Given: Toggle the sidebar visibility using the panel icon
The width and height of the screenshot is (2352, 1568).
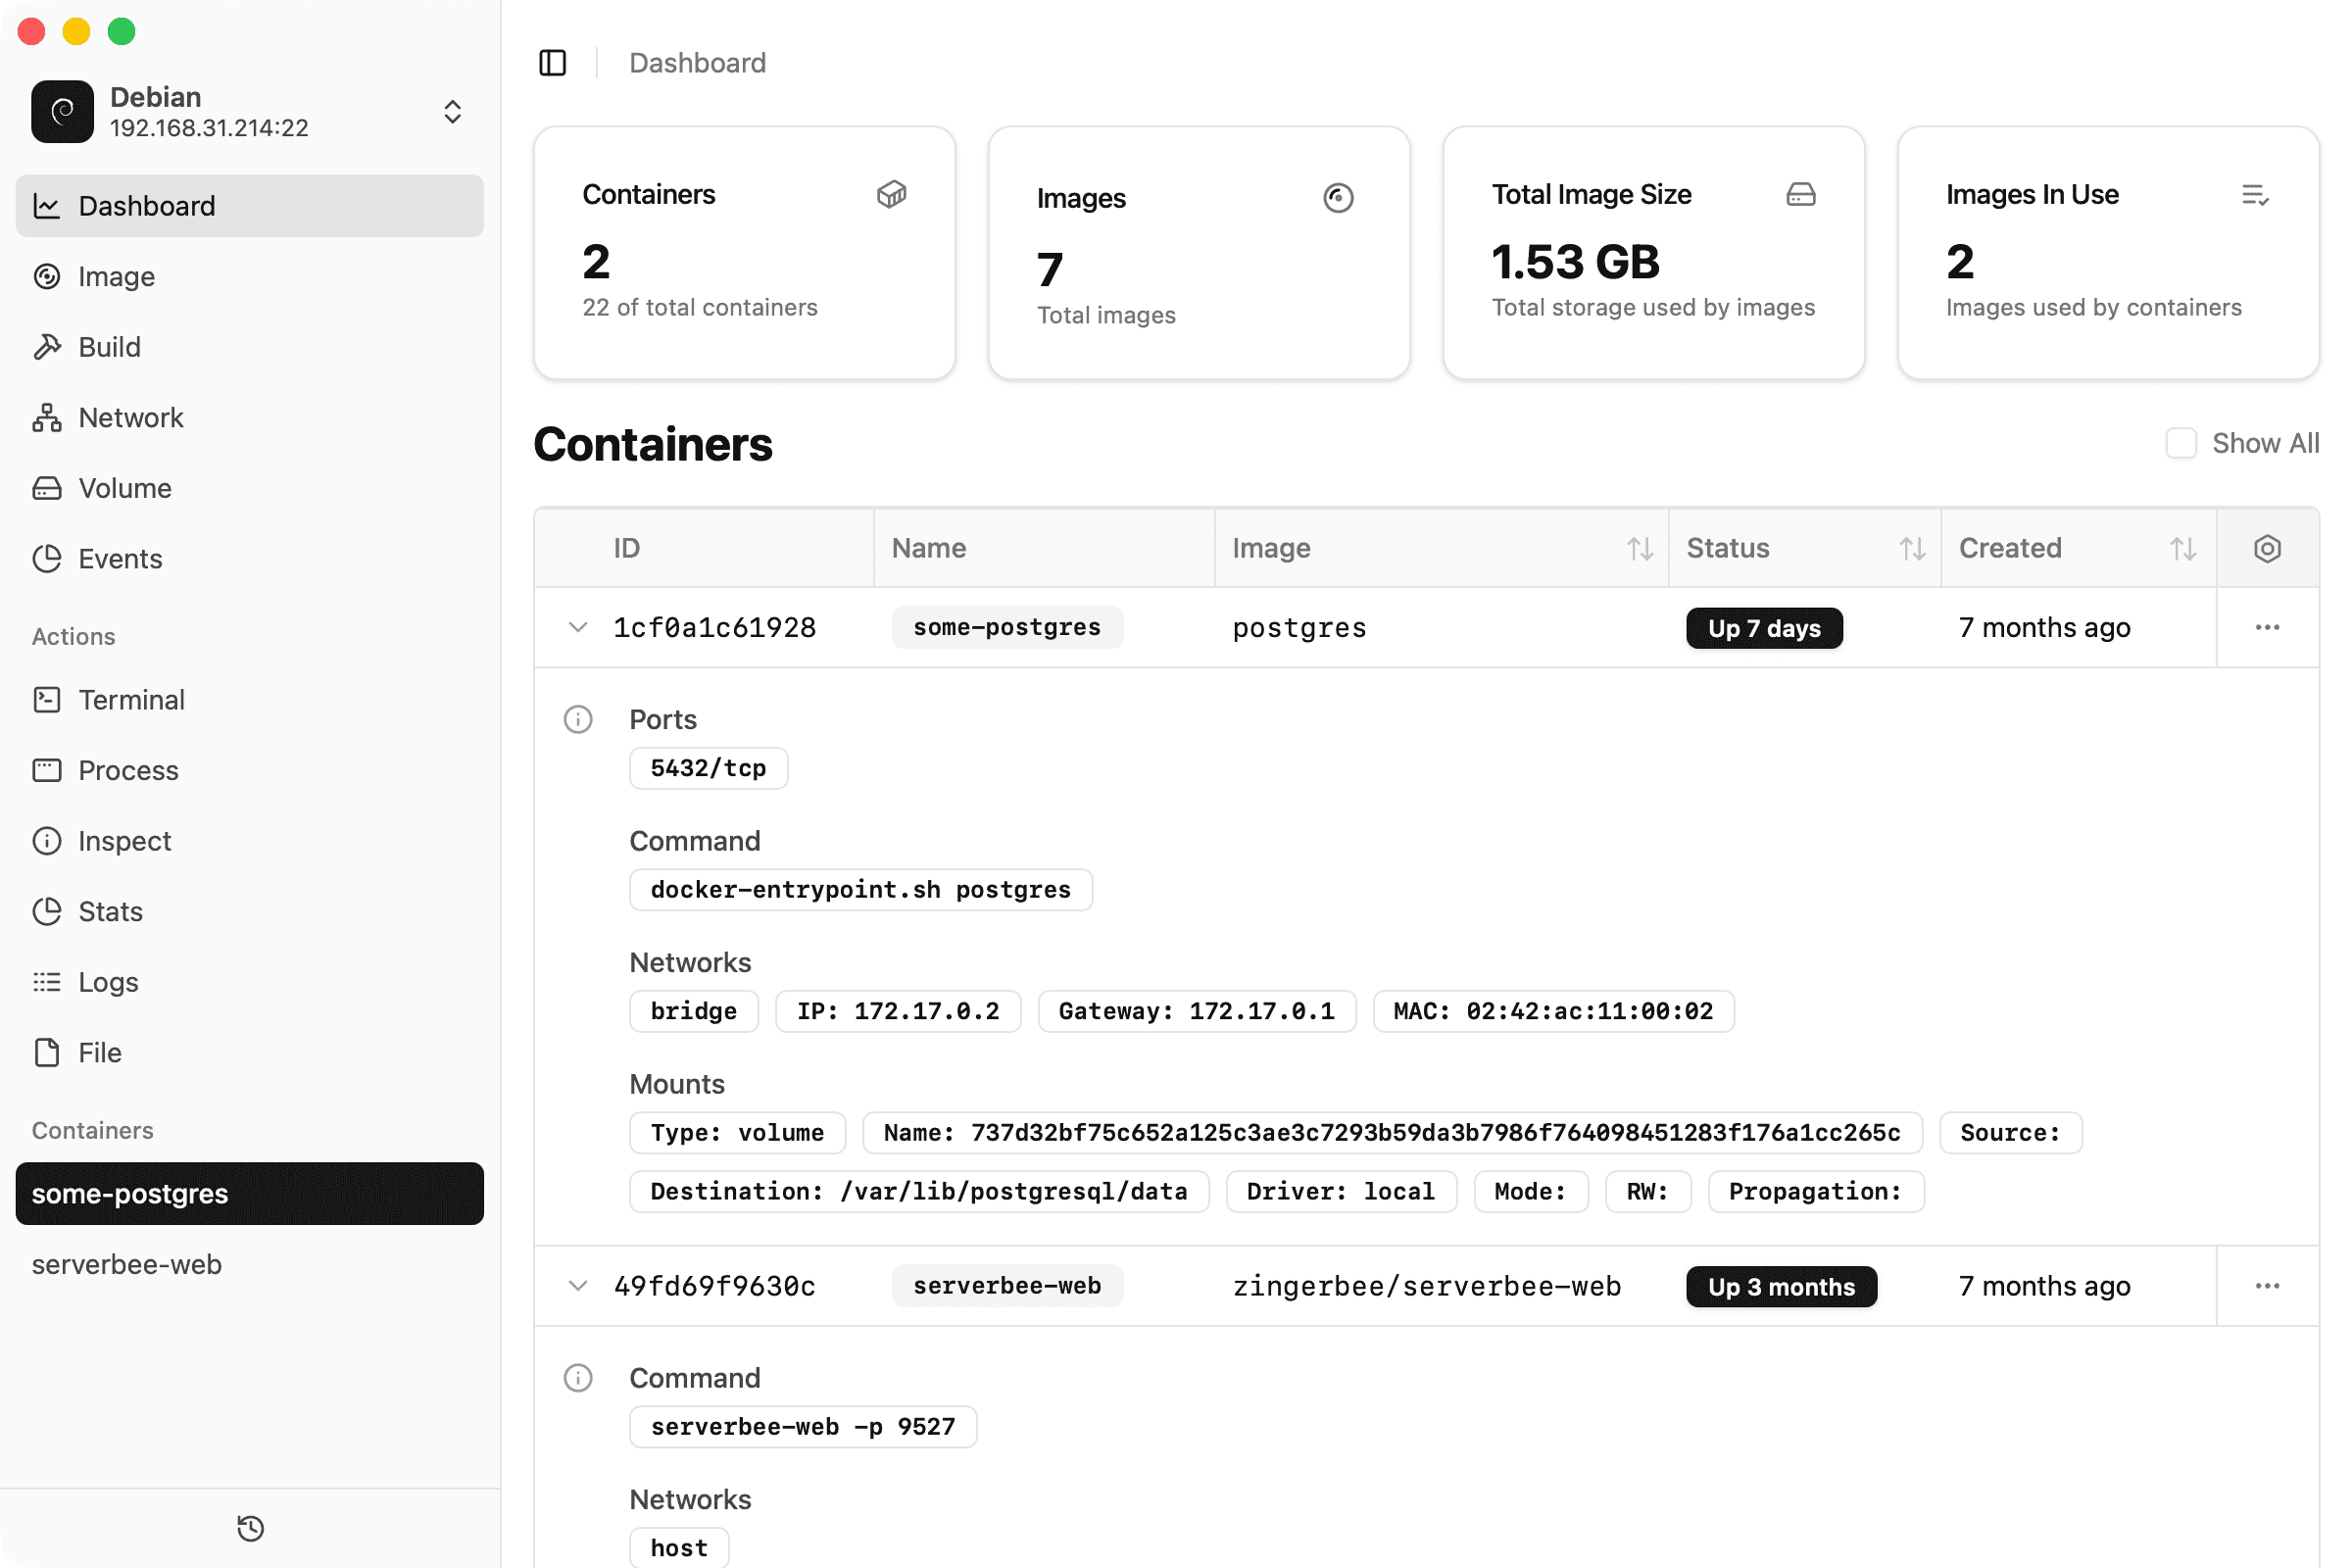Looking at the screenshot, I should point(553,62).
